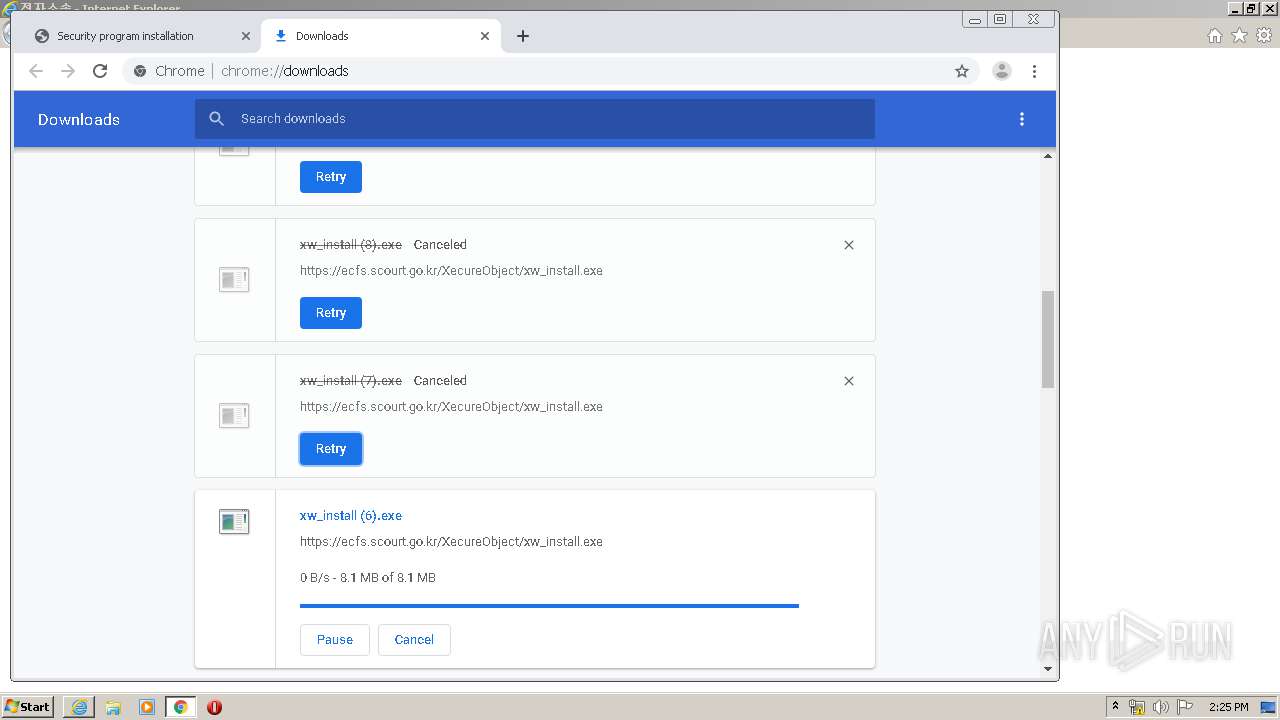Screen dimensions: 1280x720
Task: Click the file icon of xw_install (6).exe
Action: tap(234, 521)
